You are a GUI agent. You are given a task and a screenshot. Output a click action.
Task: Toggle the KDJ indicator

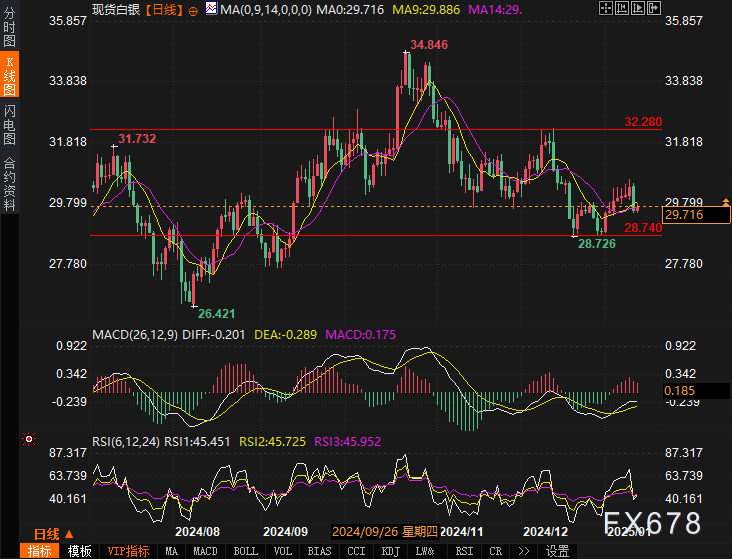click(x=391, y=551)
